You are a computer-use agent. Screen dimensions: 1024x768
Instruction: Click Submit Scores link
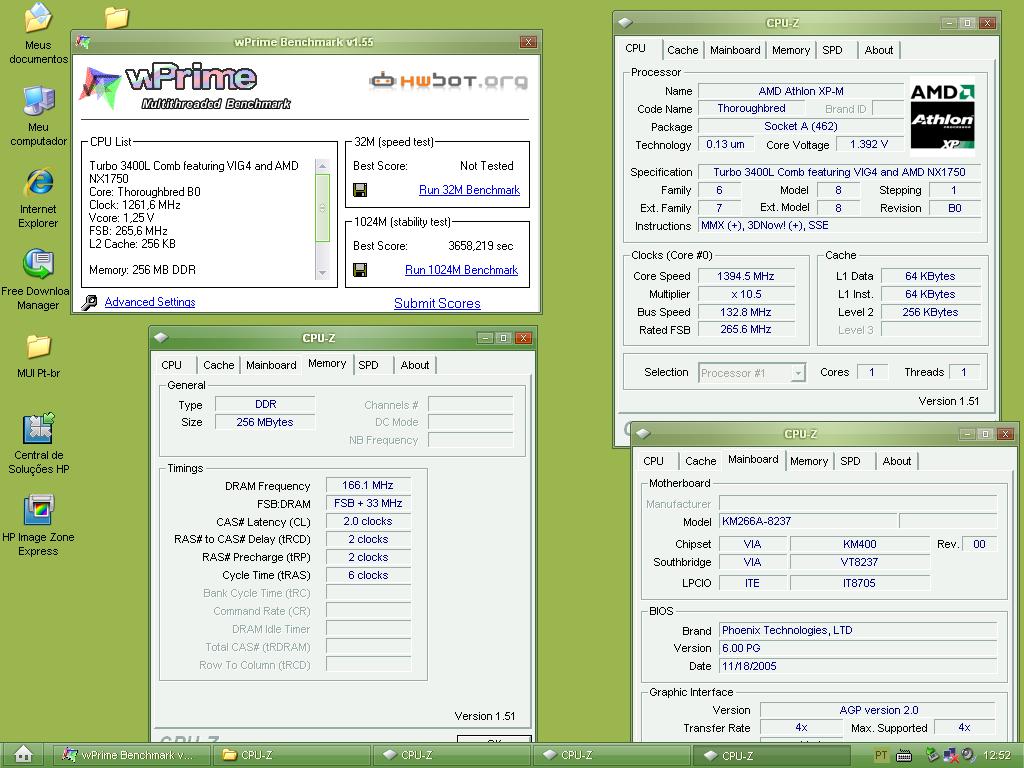437,303
